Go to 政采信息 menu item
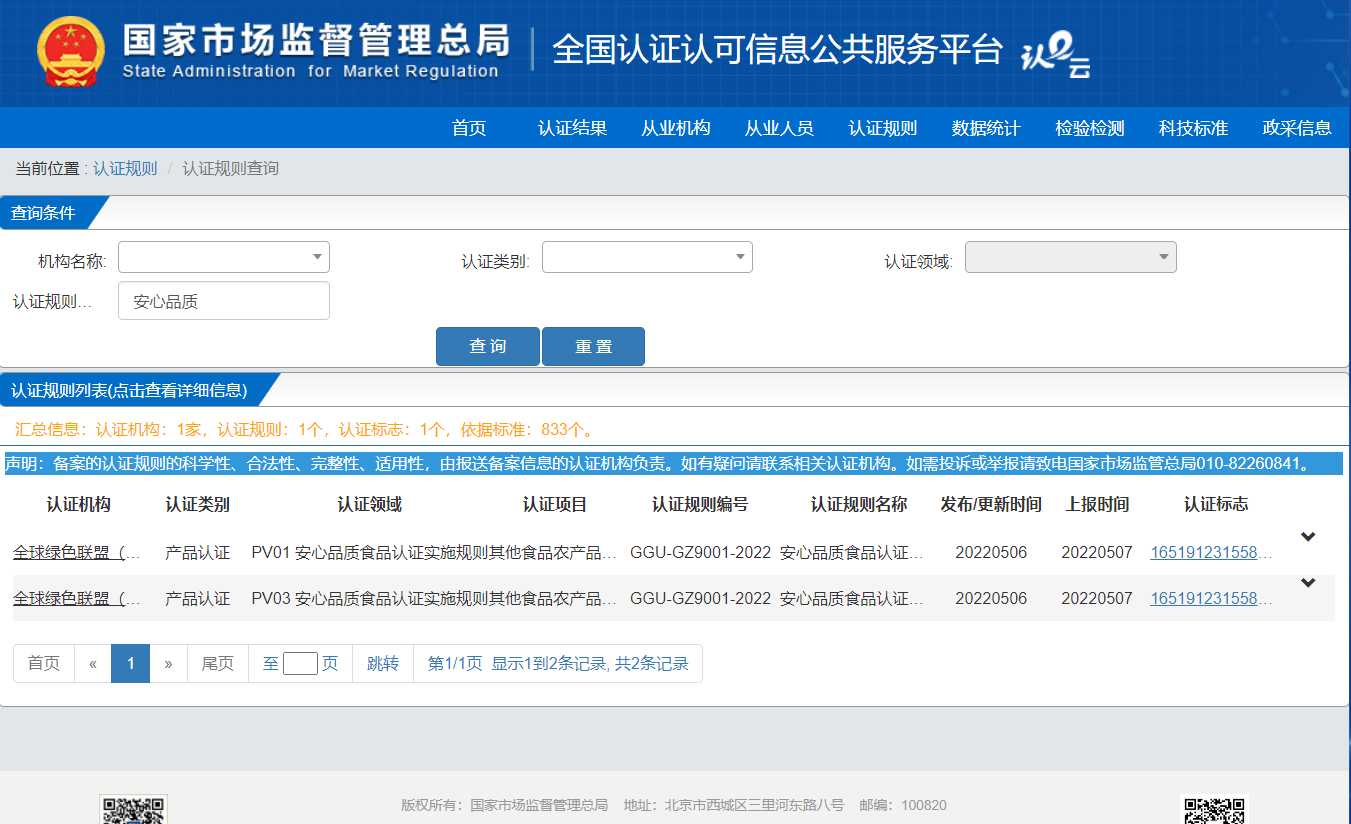This screenshot has width=1351, height=824. pos(1296,128)
